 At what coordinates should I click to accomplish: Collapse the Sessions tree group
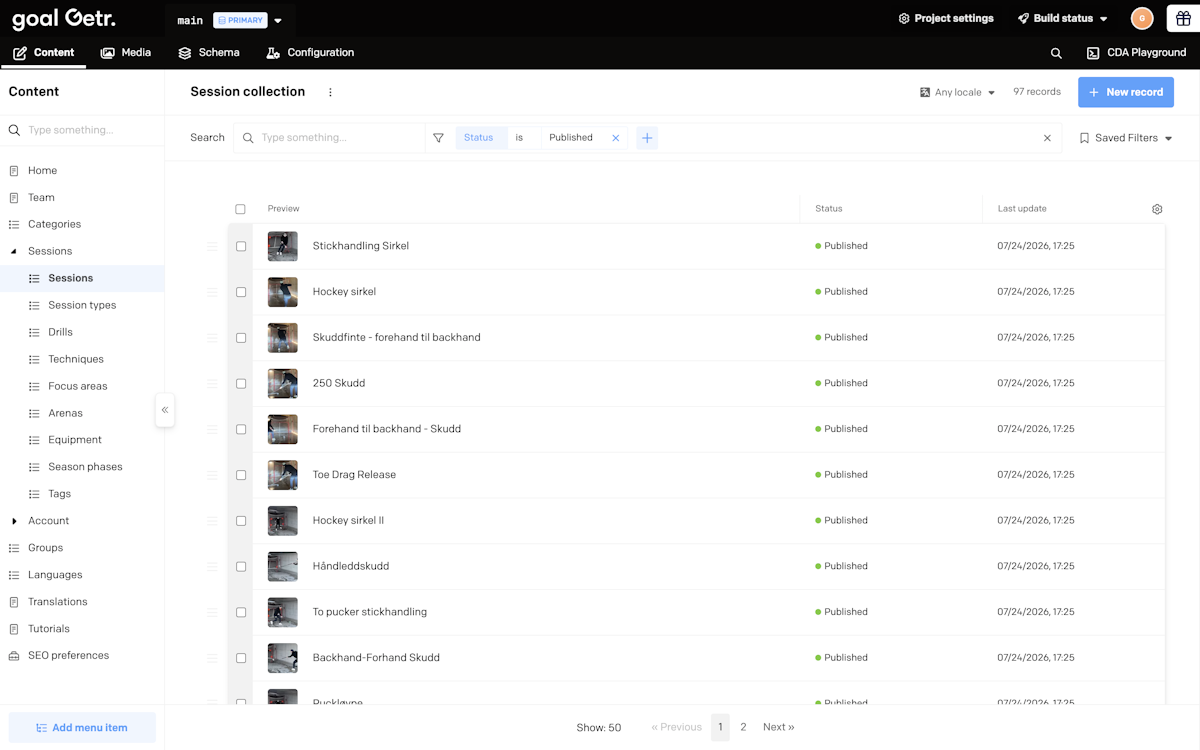[14, 252]
